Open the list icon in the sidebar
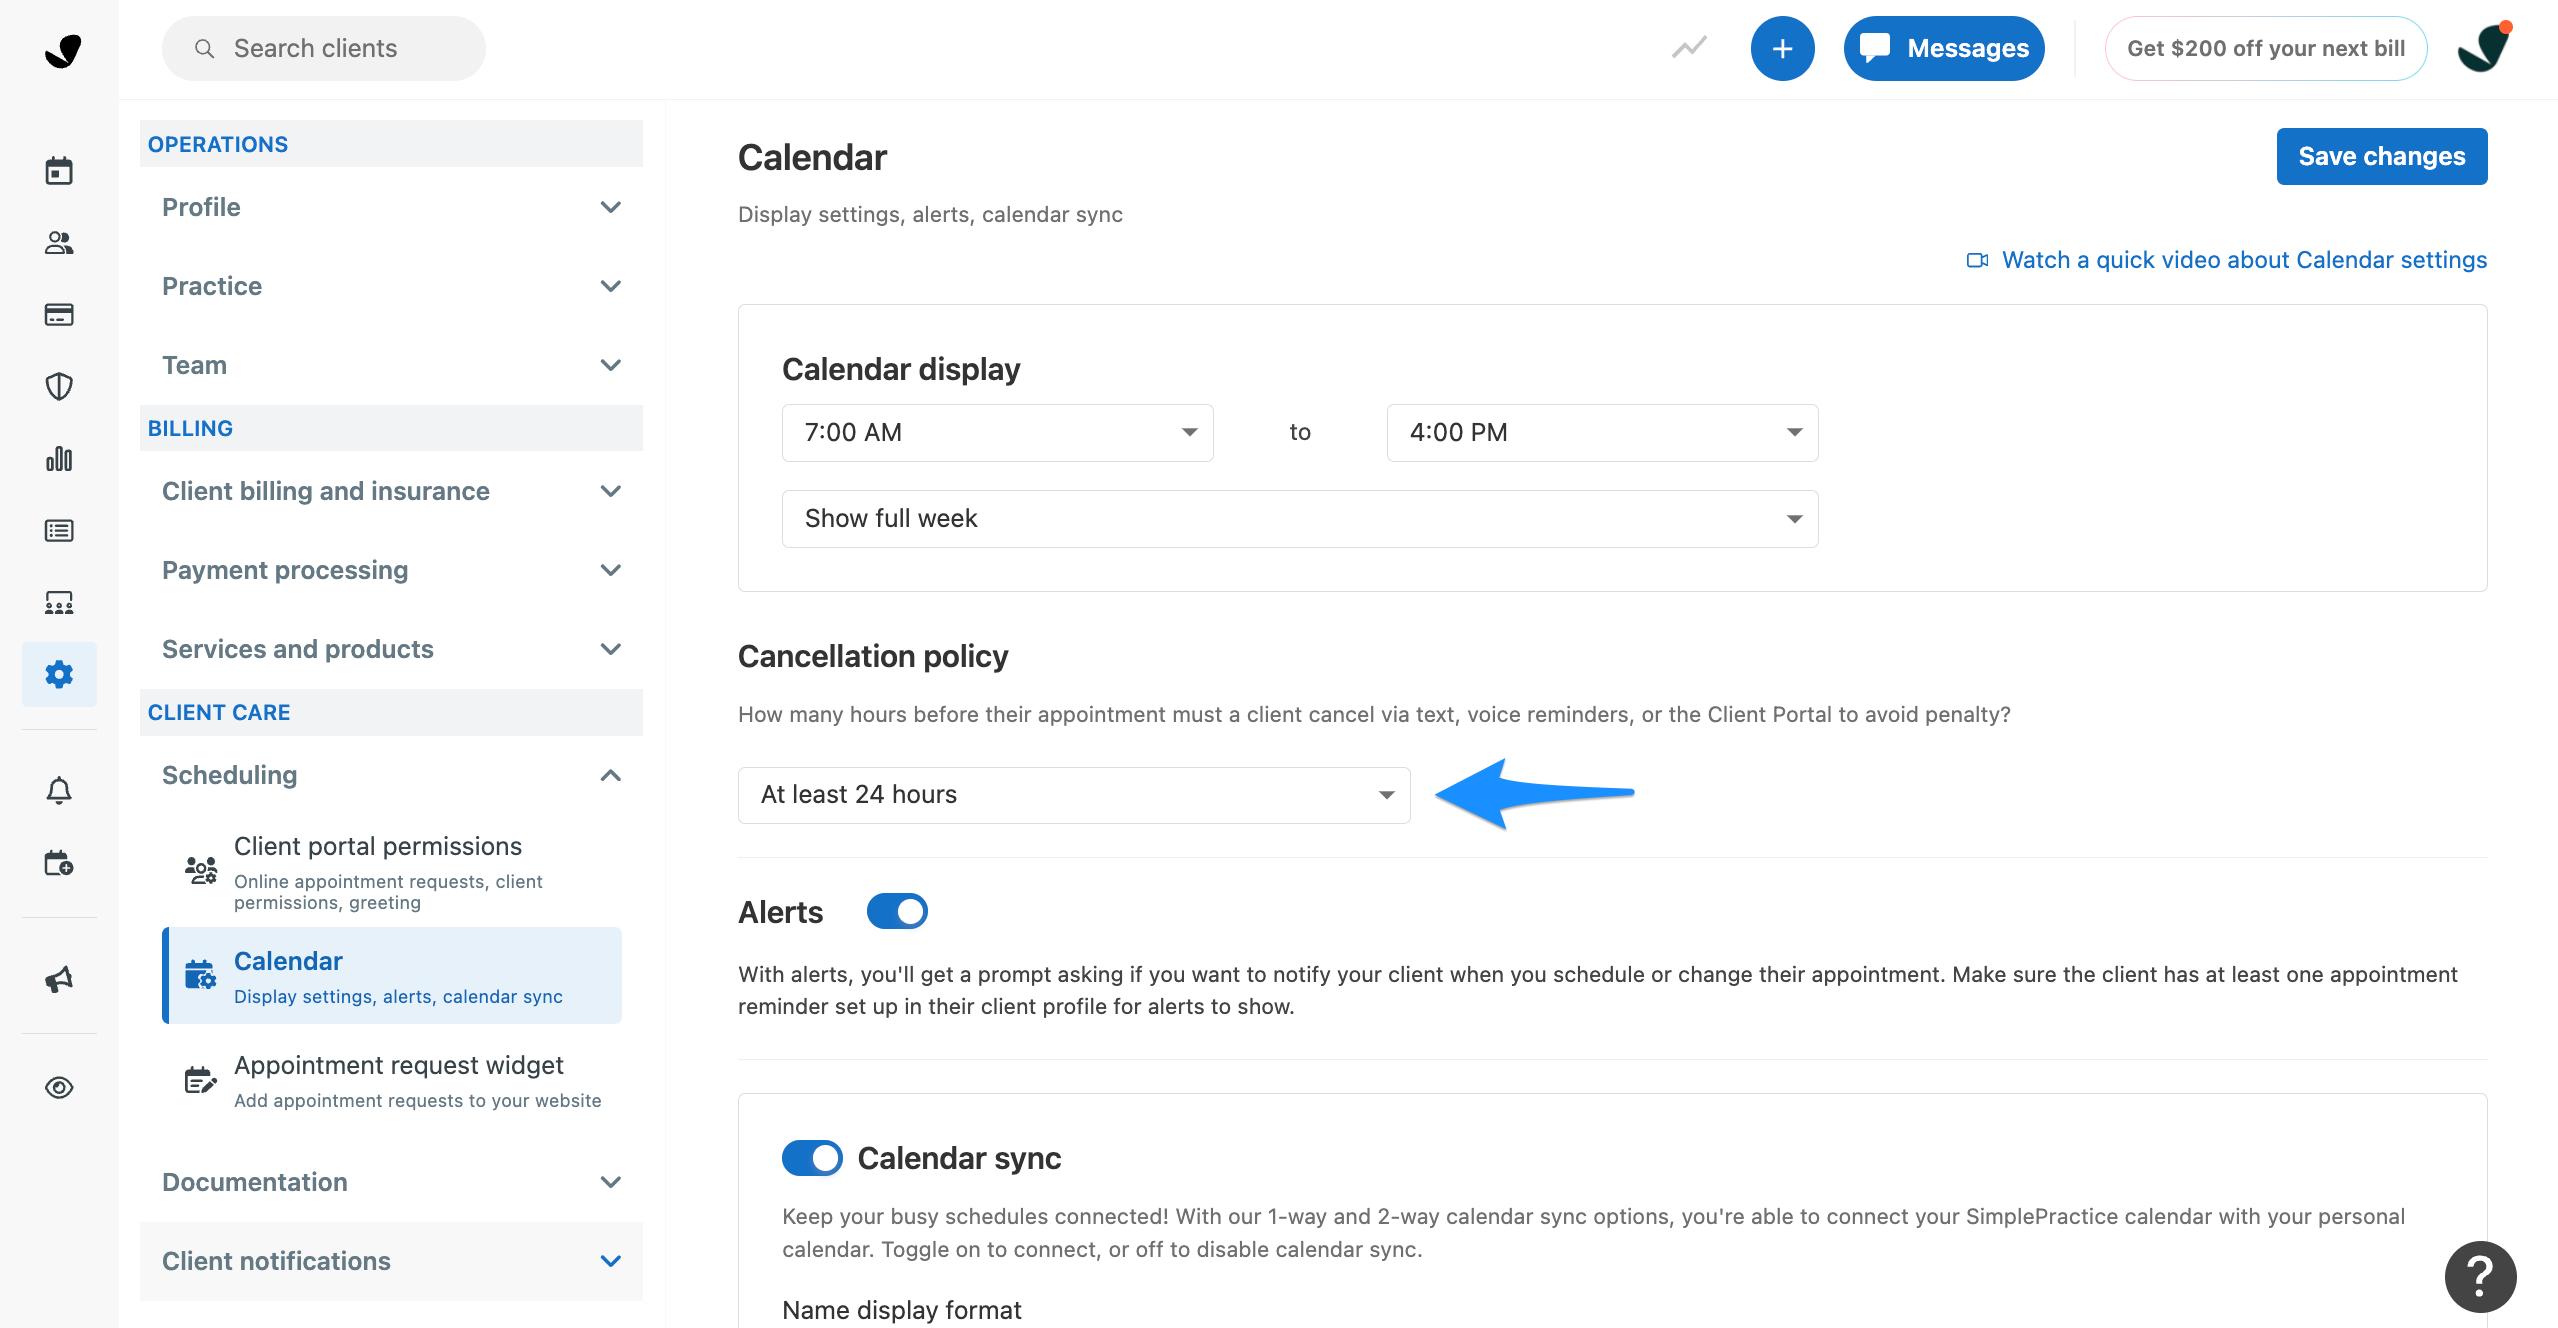2558x1328 pixels. coord(59,531)
